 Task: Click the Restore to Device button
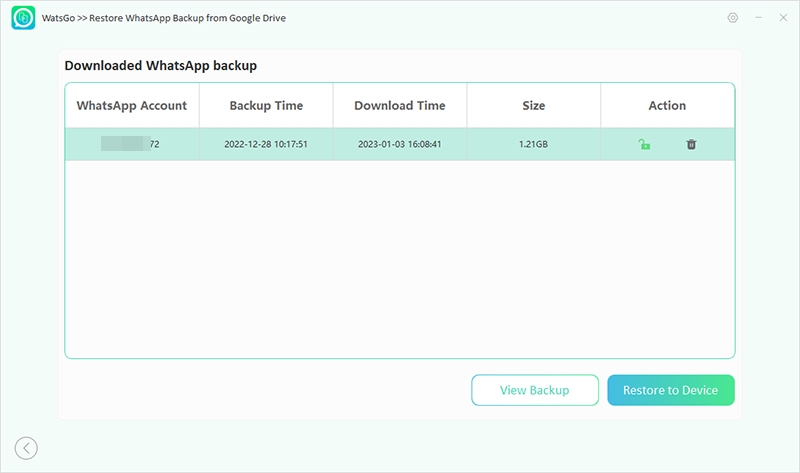[670, 390]
